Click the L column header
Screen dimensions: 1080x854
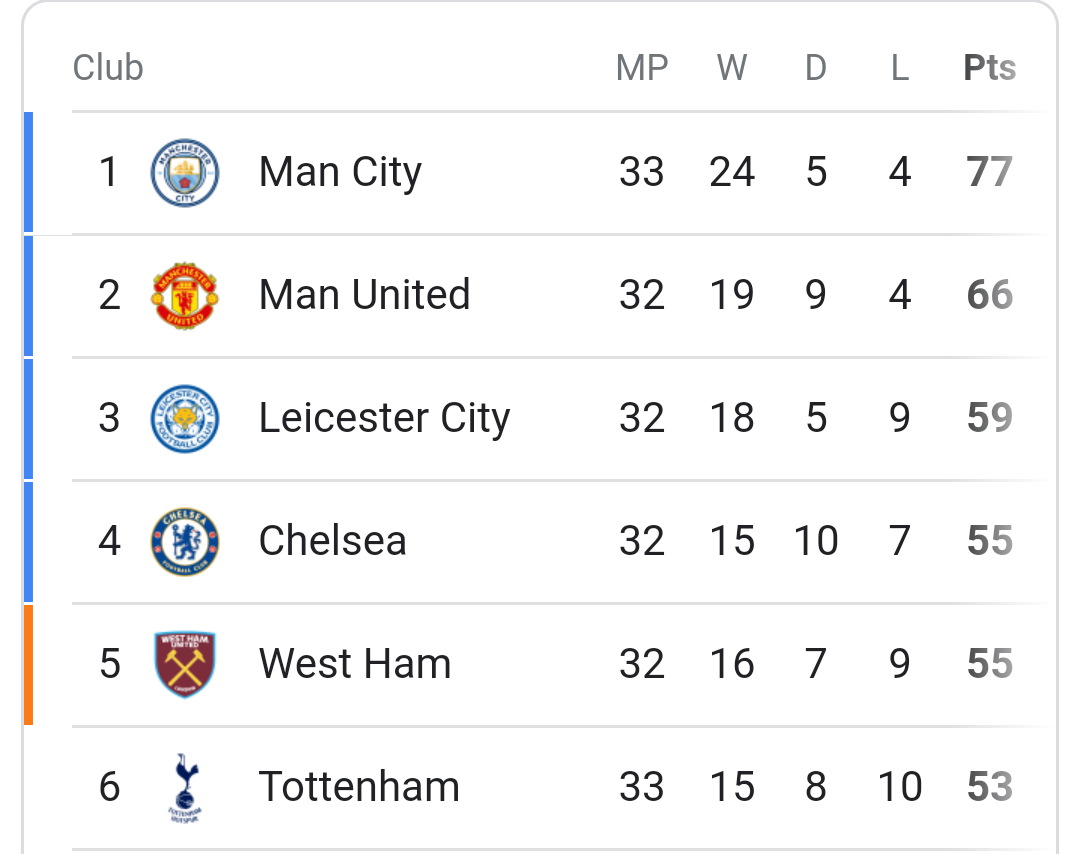(900, 67)
